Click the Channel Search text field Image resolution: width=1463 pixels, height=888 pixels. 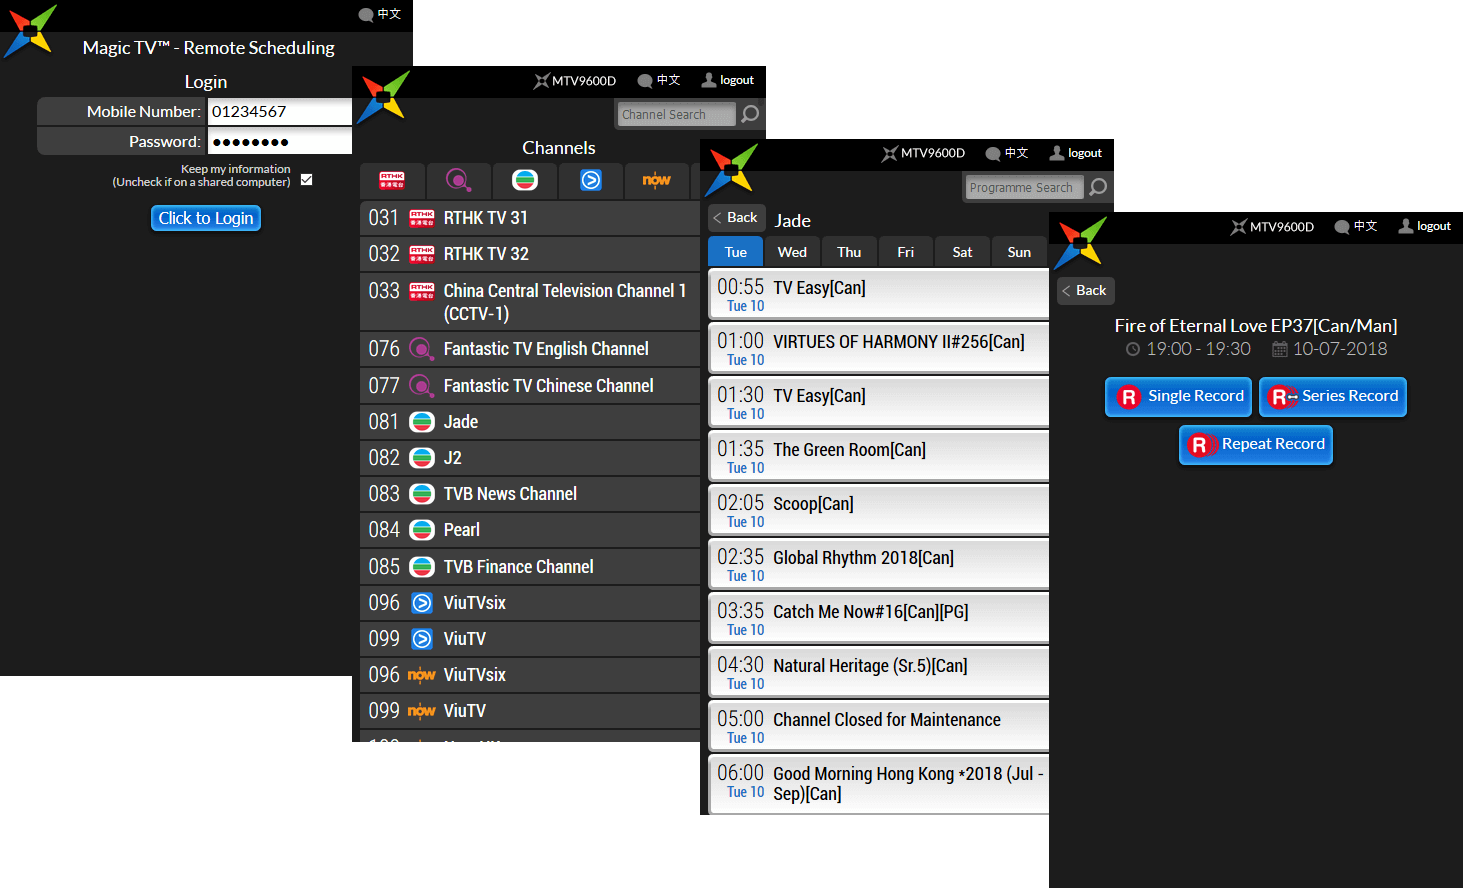[677, 114]
